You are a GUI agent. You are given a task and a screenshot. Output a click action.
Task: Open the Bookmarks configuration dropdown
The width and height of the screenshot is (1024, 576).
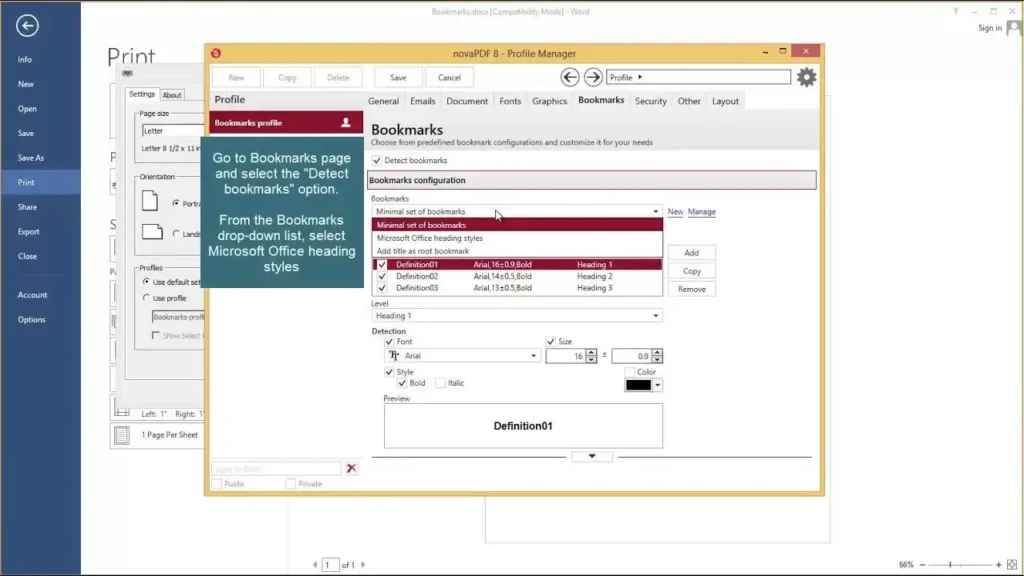click(656, 211)
